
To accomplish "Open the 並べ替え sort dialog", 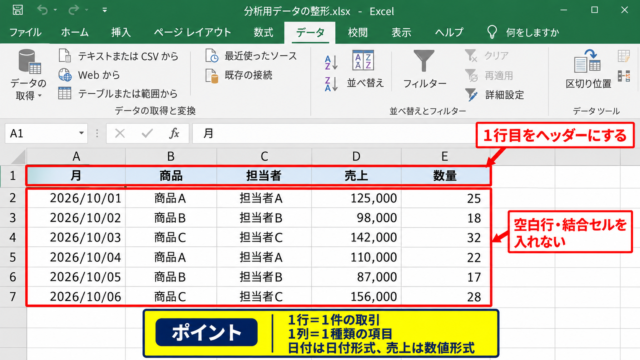I will (365, 69).
